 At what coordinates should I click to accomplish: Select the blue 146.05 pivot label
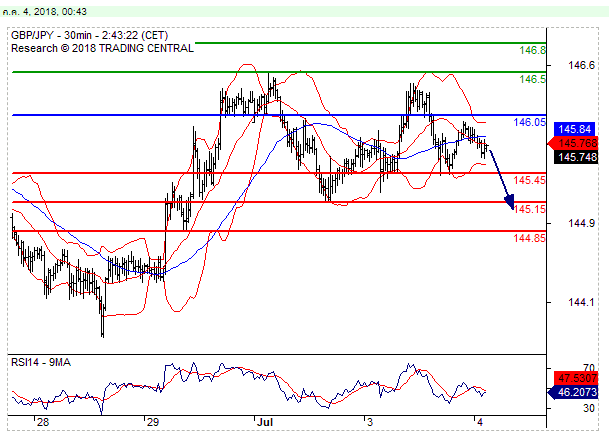529,122
